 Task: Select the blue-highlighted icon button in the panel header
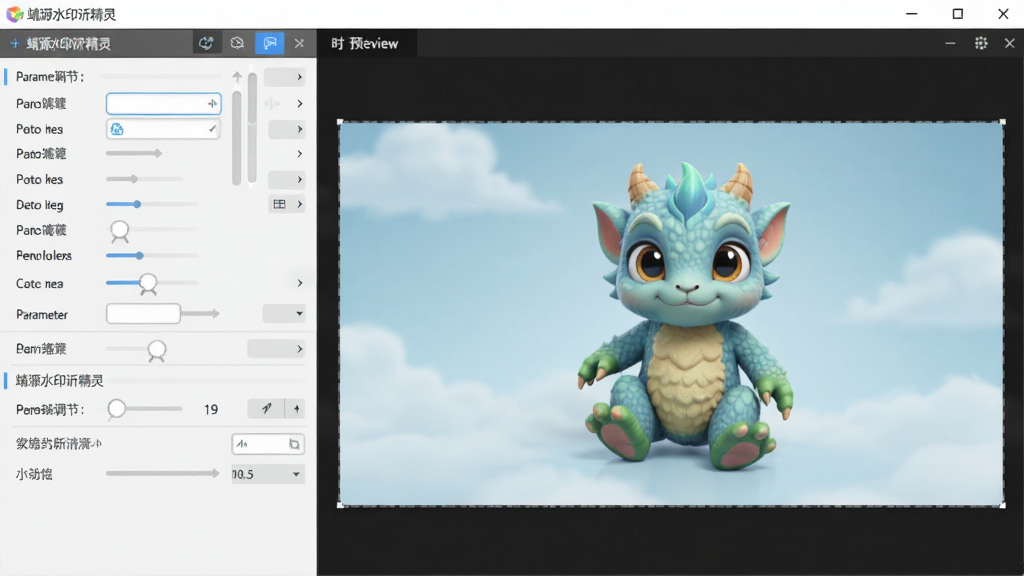tap(270, 44)
